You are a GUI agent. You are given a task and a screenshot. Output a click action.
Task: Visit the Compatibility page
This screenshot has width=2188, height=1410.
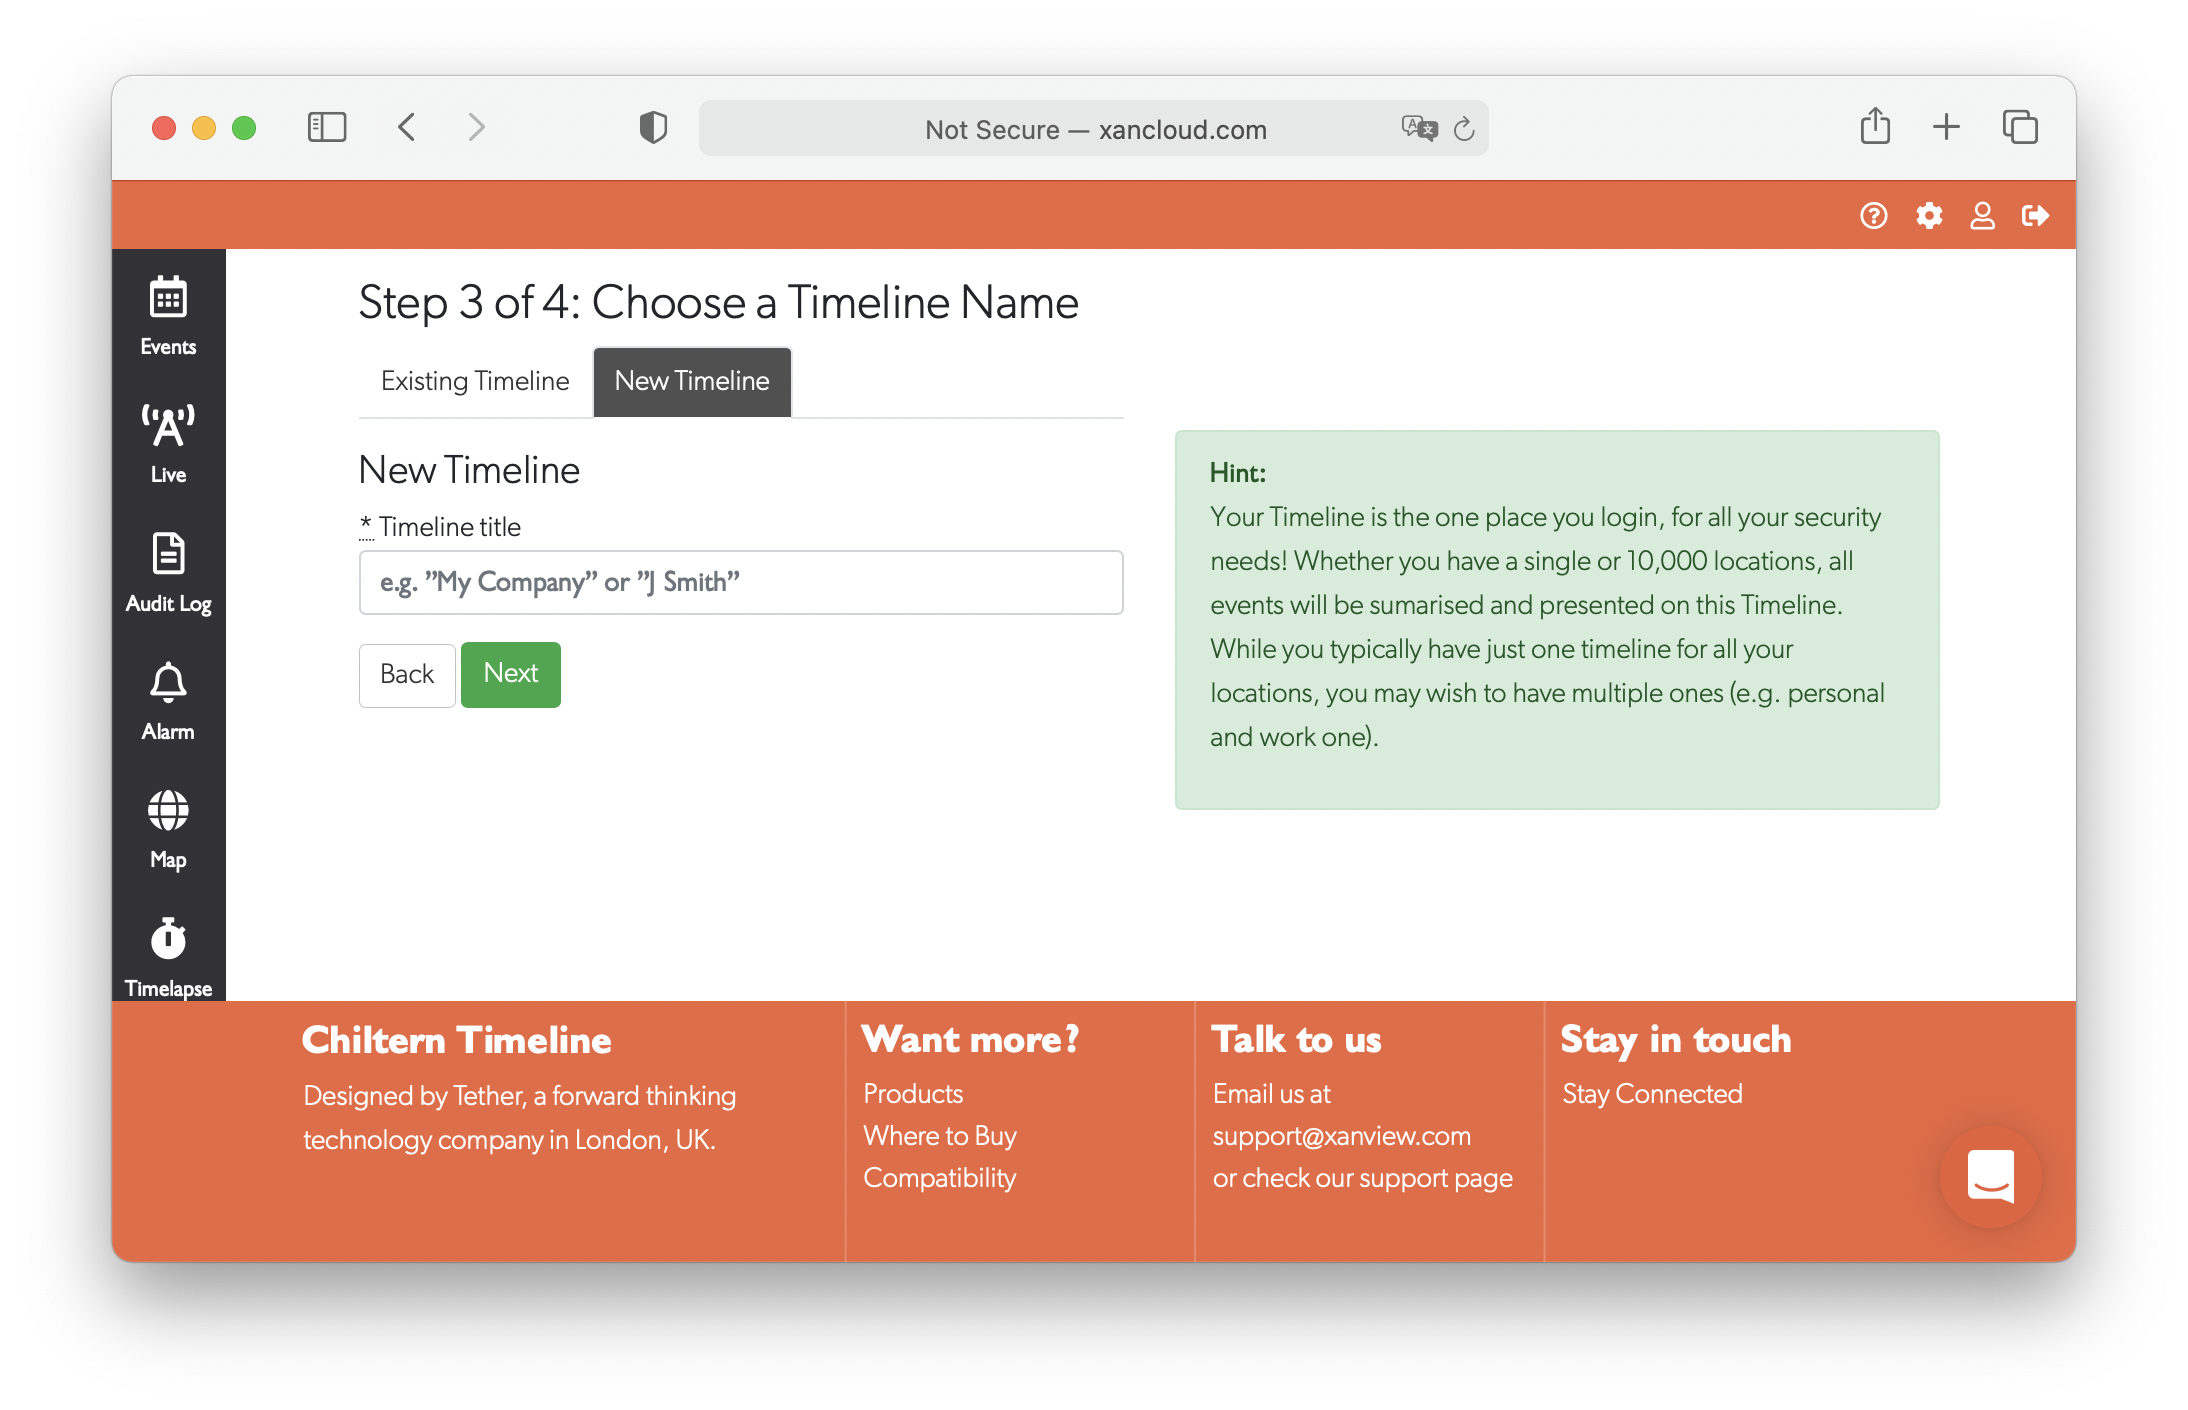(939, 1177)
